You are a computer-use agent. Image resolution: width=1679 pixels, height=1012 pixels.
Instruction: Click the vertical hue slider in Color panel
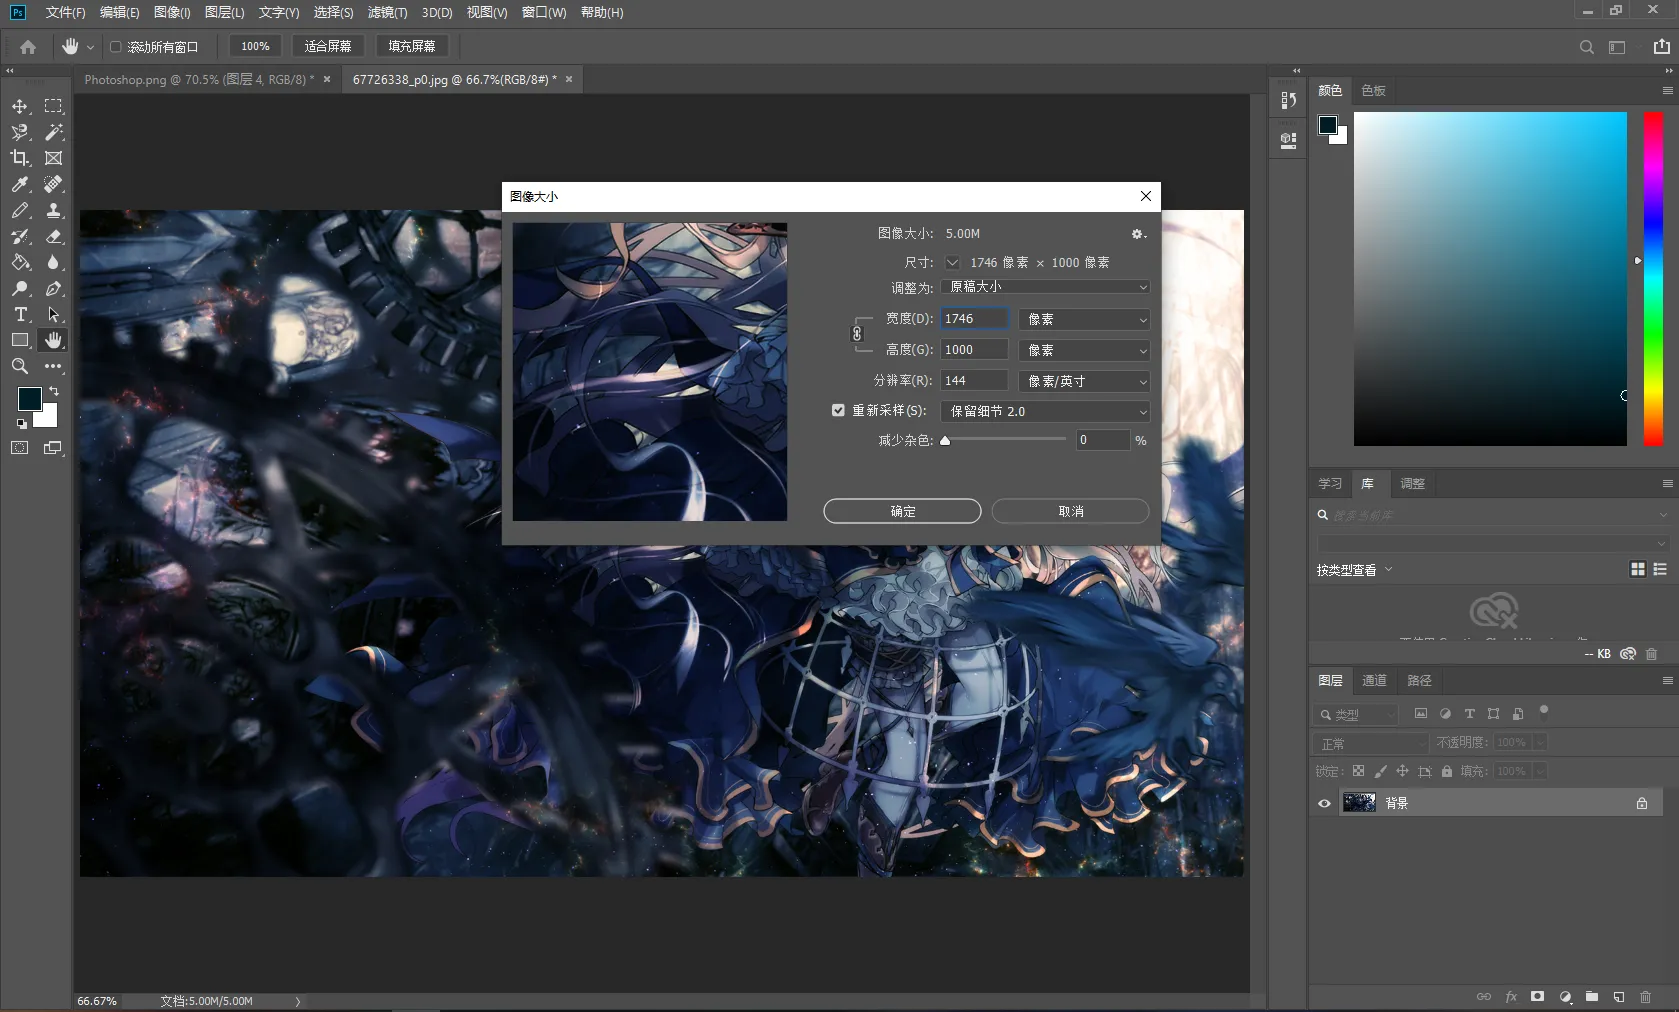click(1653, 279)
